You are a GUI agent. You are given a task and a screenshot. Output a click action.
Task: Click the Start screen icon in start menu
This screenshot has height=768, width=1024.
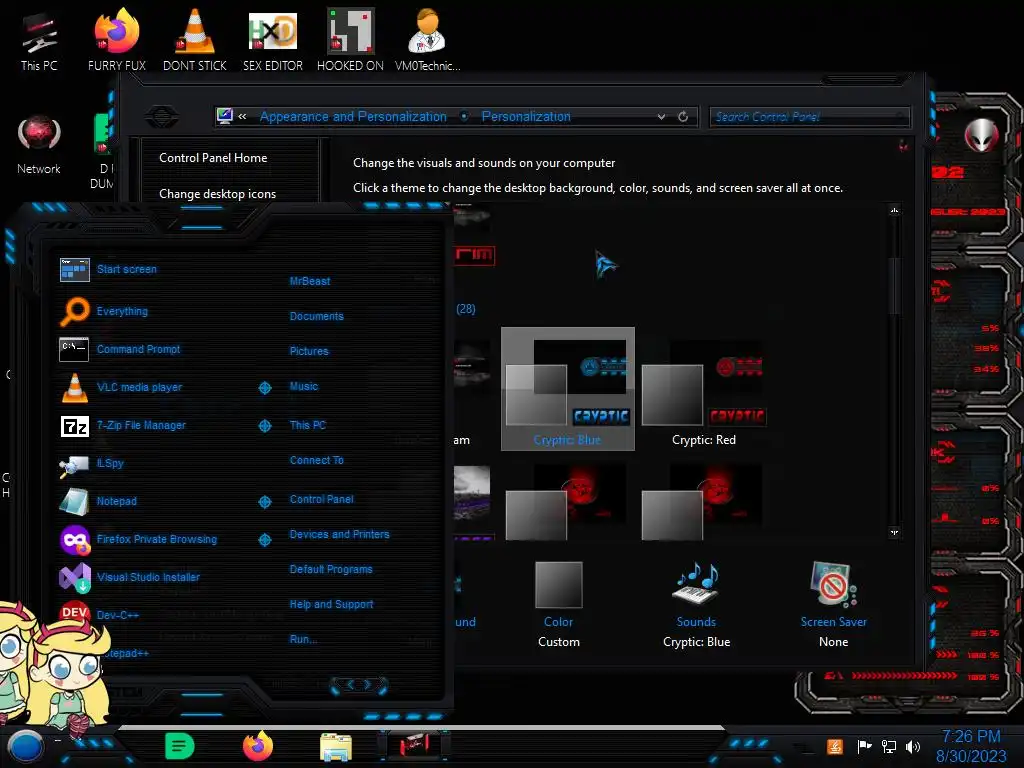[74, 269]
